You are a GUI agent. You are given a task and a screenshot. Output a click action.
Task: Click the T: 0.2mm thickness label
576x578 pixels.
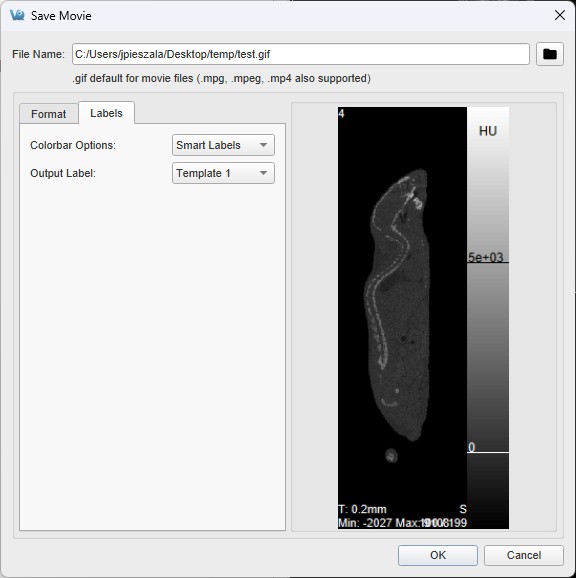pos(362,509)
